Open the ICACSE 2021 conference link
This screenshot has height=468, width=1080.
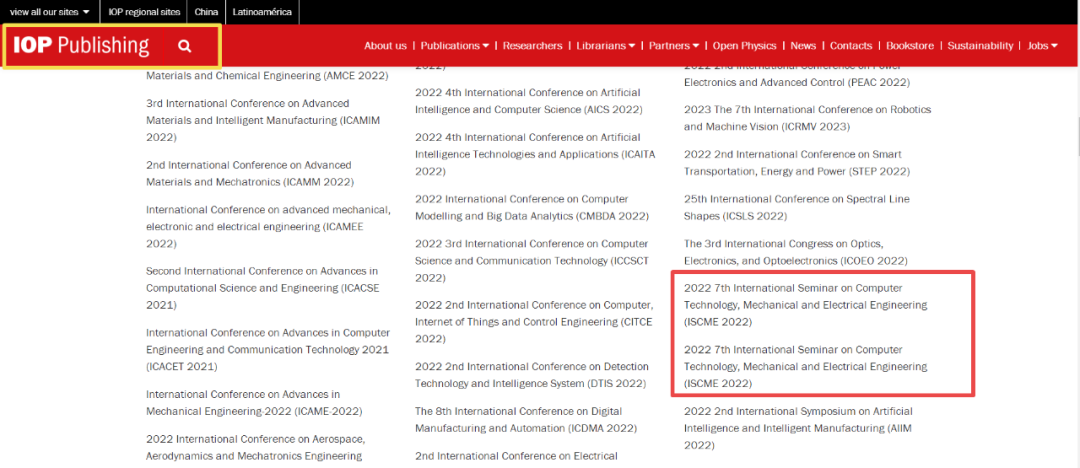tap(262, 288)
